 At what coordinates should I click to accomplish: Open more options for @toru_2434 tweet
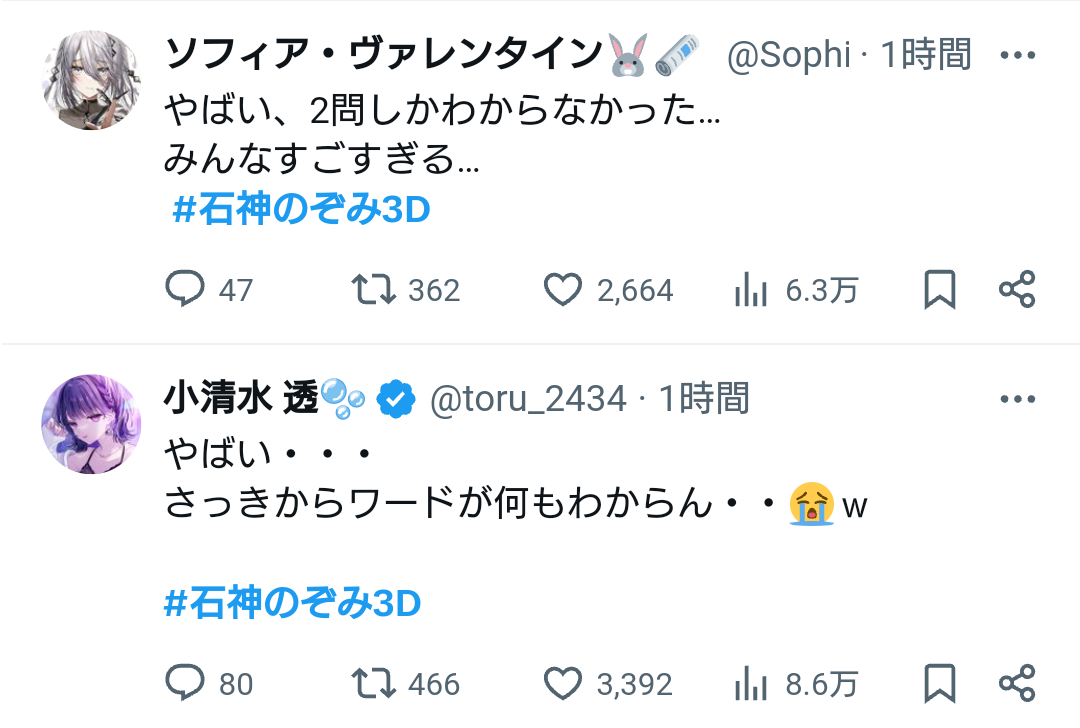(1018, 400)
